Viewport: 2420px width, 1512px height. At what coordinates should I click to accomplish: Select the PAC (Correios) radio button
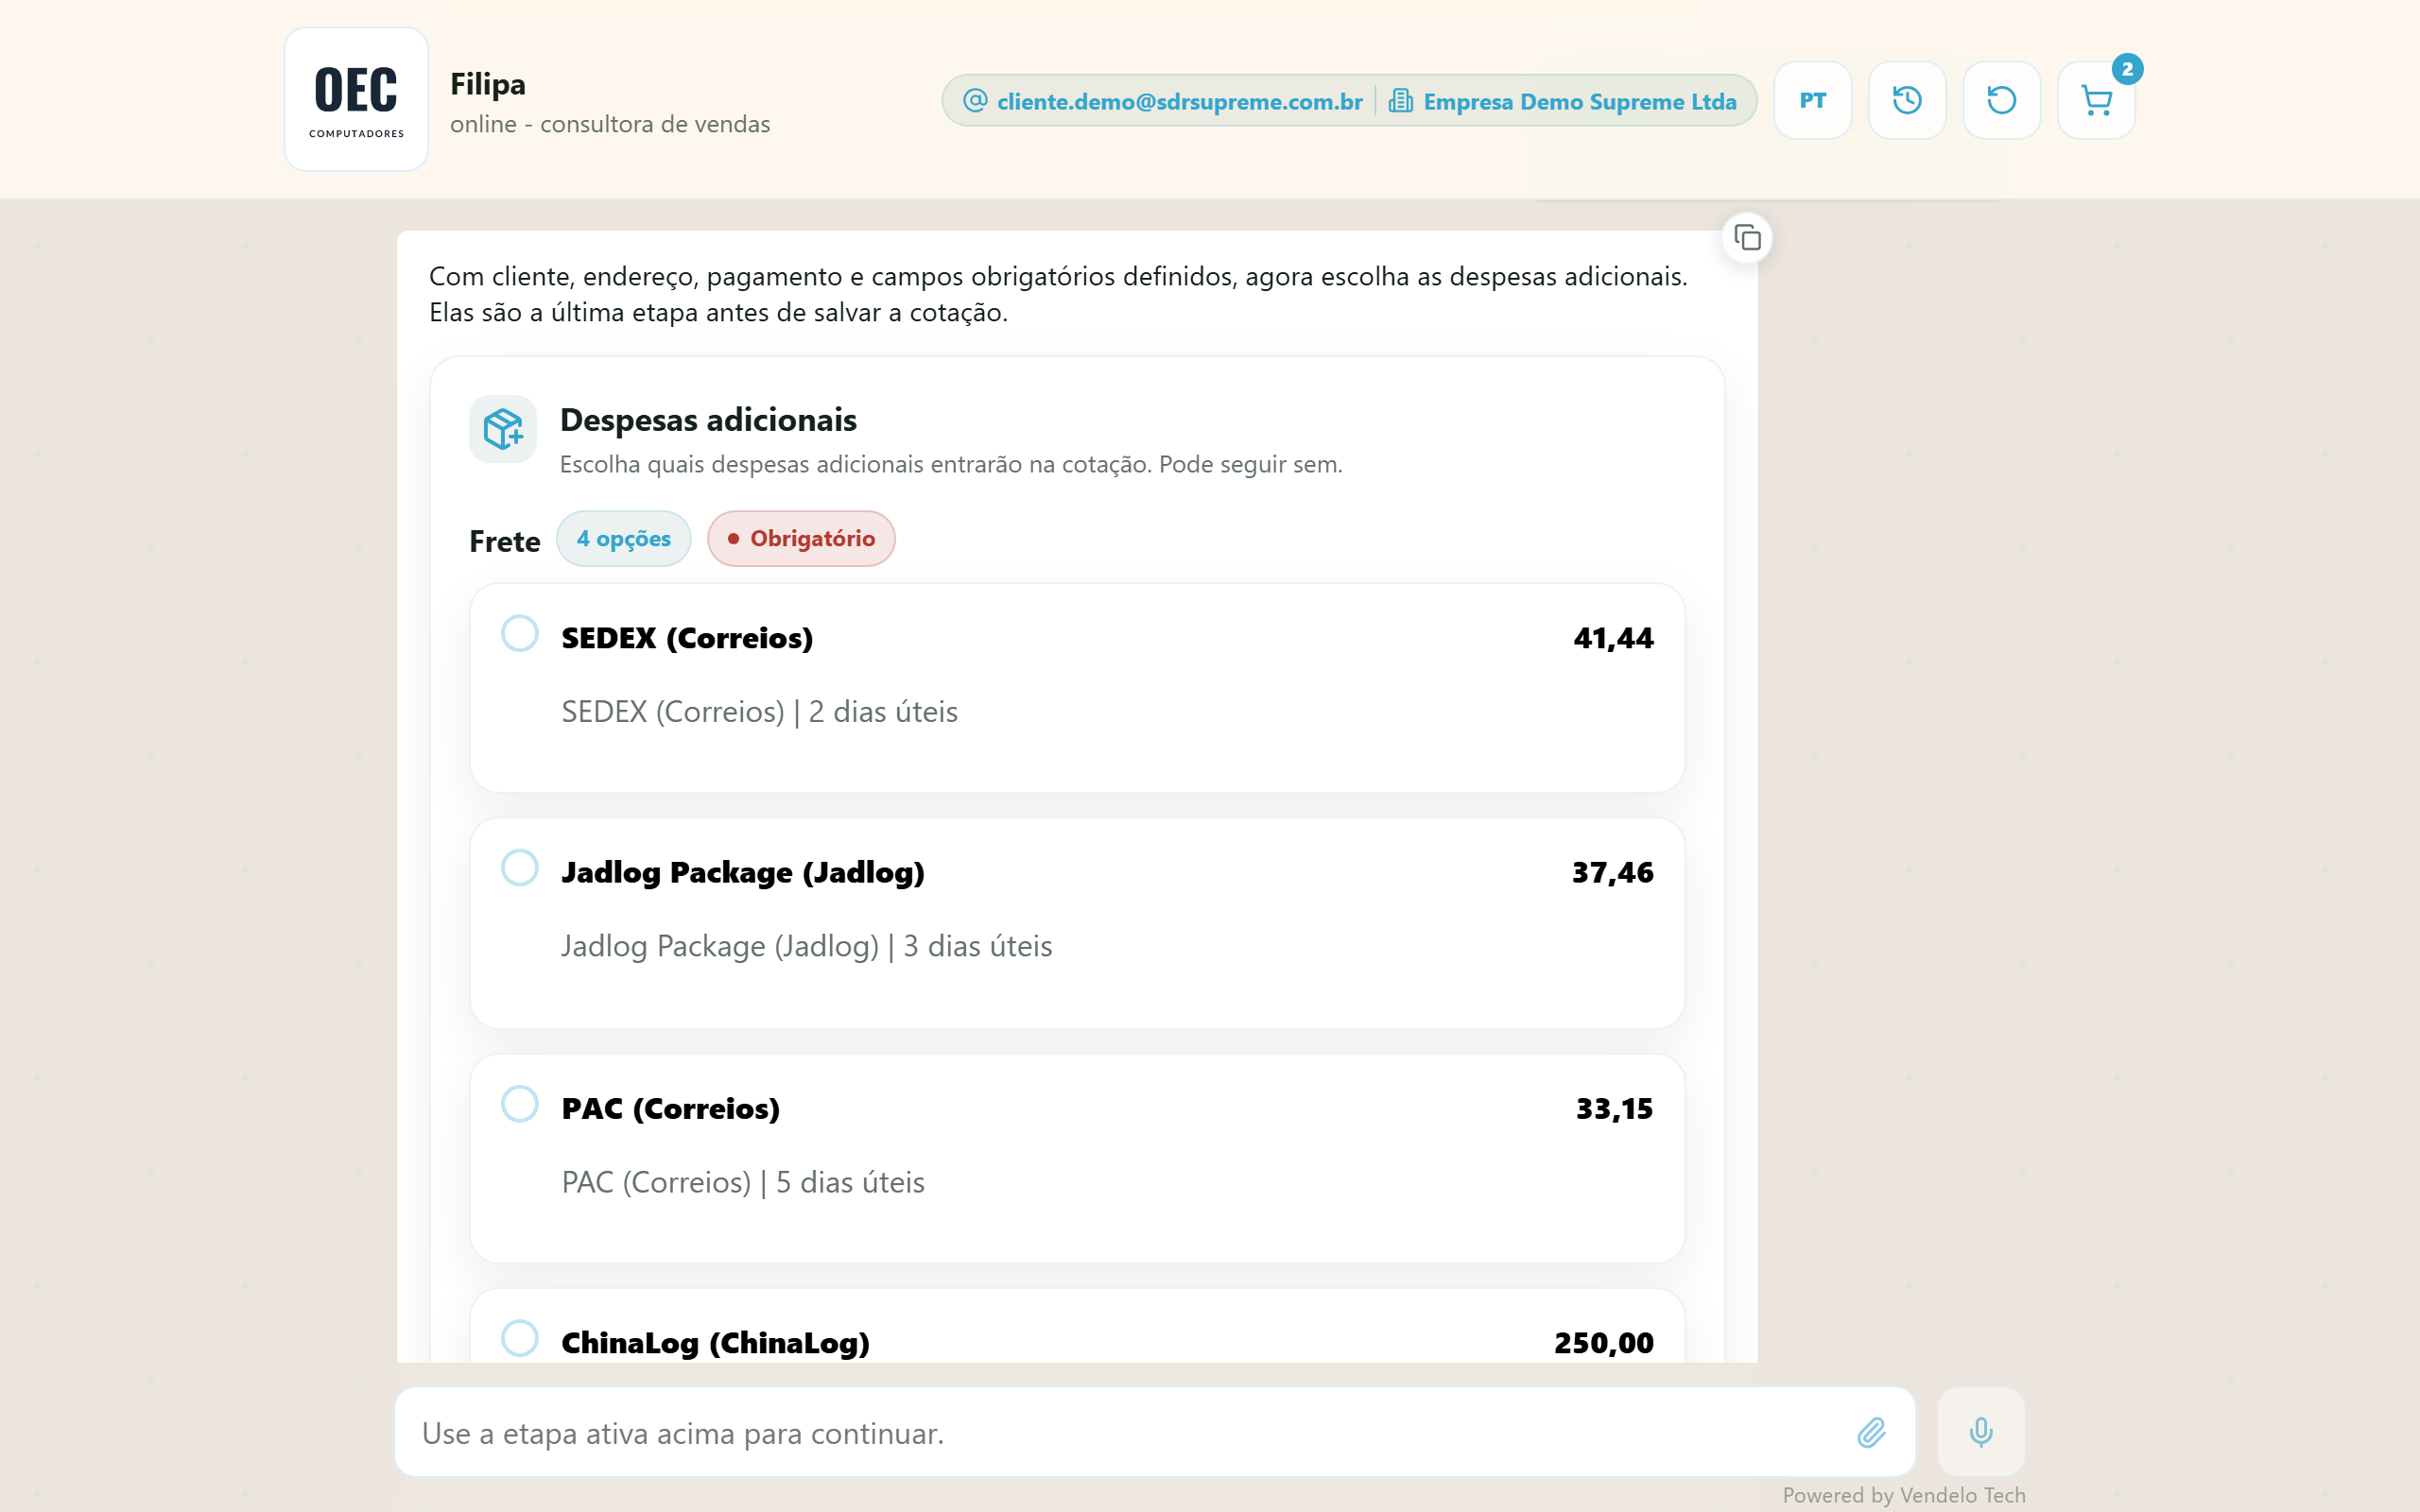pyautogui.click(x=520, y=1104)
